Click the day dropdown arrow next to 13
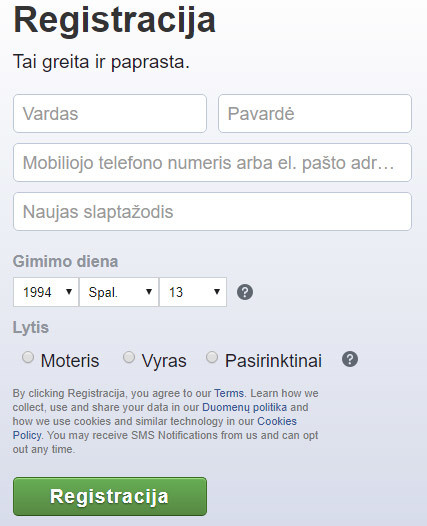This screenshot has width=427, height=526. [x=217, y=292]
